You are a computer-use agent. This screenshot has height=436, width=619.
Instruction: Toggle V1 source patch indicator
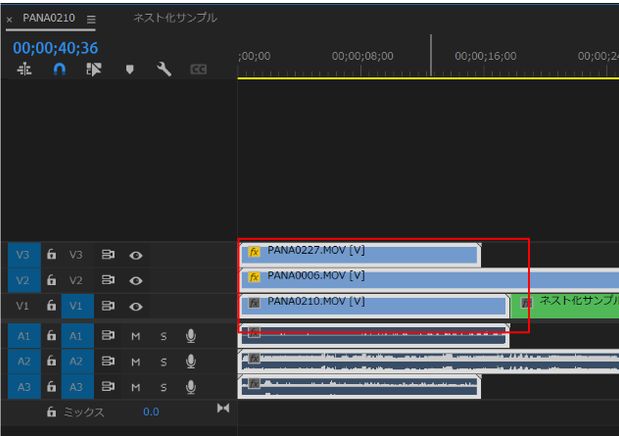pyautogui.click(x=23, y=306)
